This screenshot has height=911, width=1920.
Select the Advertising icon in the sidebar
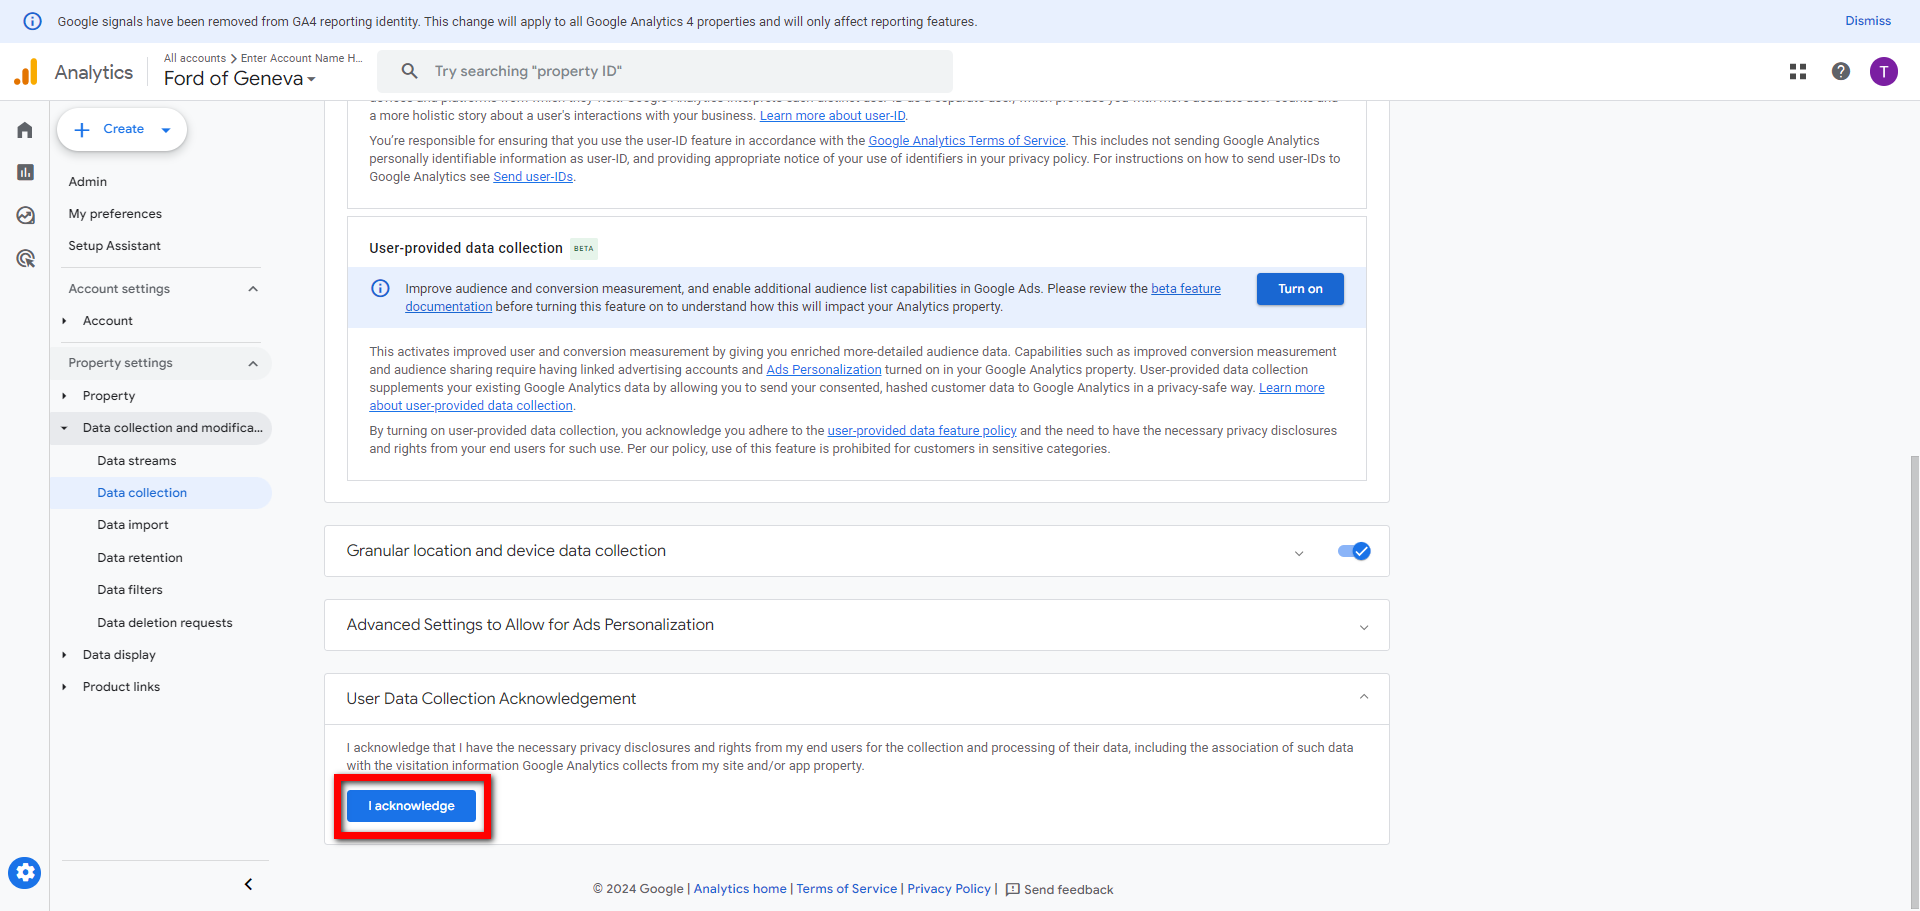click(25, 258)
